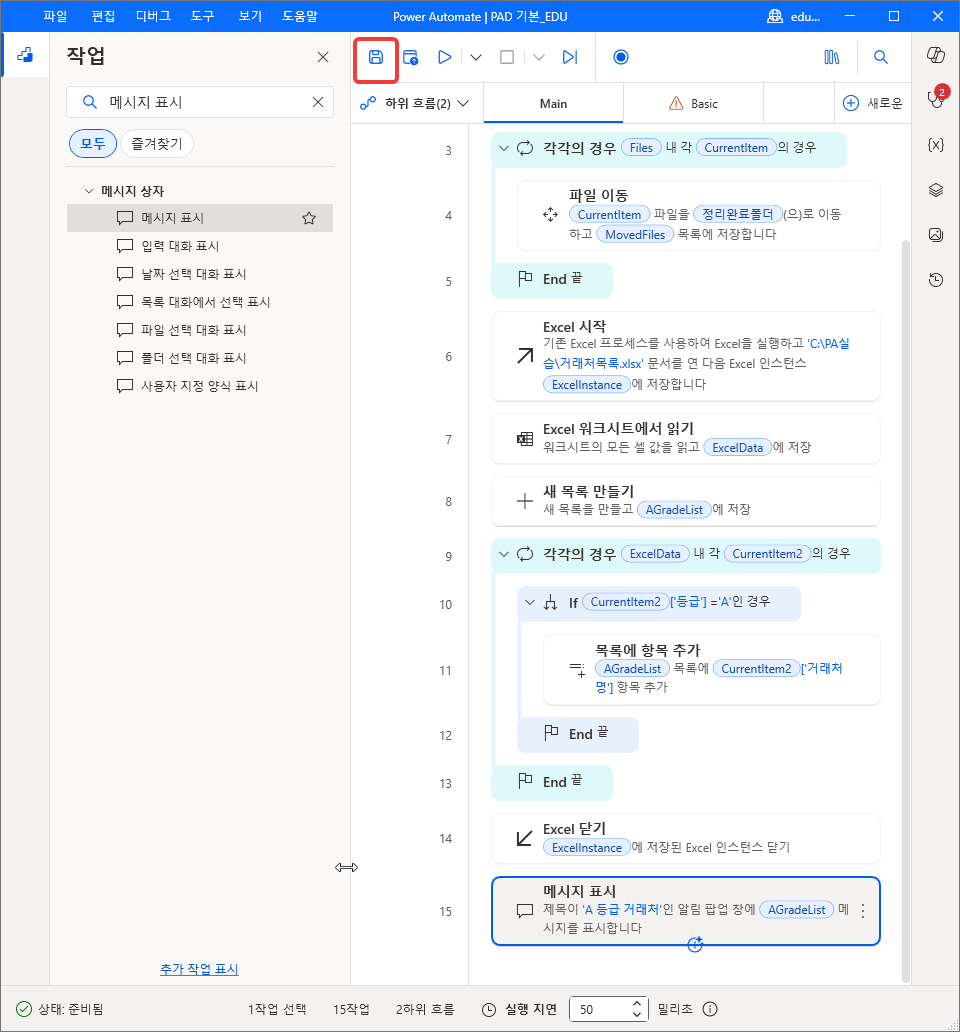The height and width of the screenshot is (1032, 960).
Task: Select the 모두 filter pill
Action: [93, 143]
